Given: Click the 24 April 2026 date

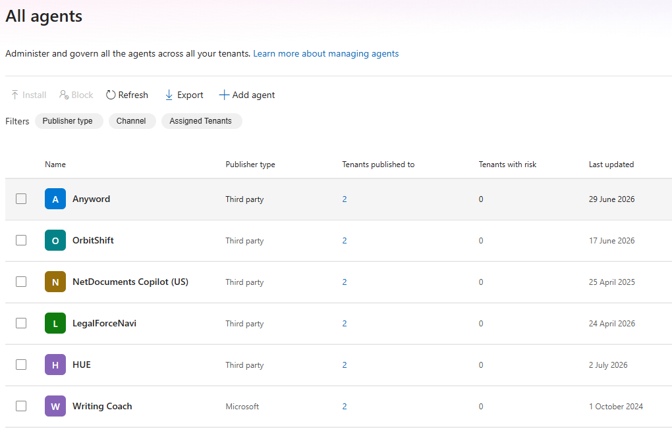Looking at the screenshot, I should tap(612, 323).
